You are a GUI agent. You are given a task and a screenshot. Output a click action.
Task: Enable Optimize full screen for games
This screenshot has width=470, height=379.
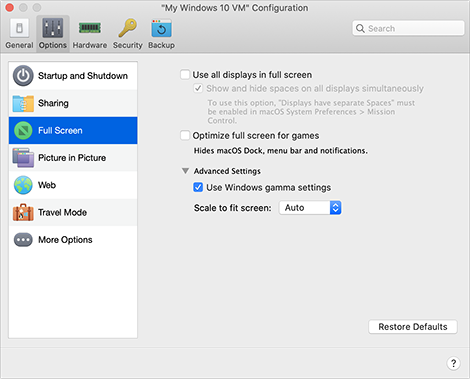(x=185, y=135)
